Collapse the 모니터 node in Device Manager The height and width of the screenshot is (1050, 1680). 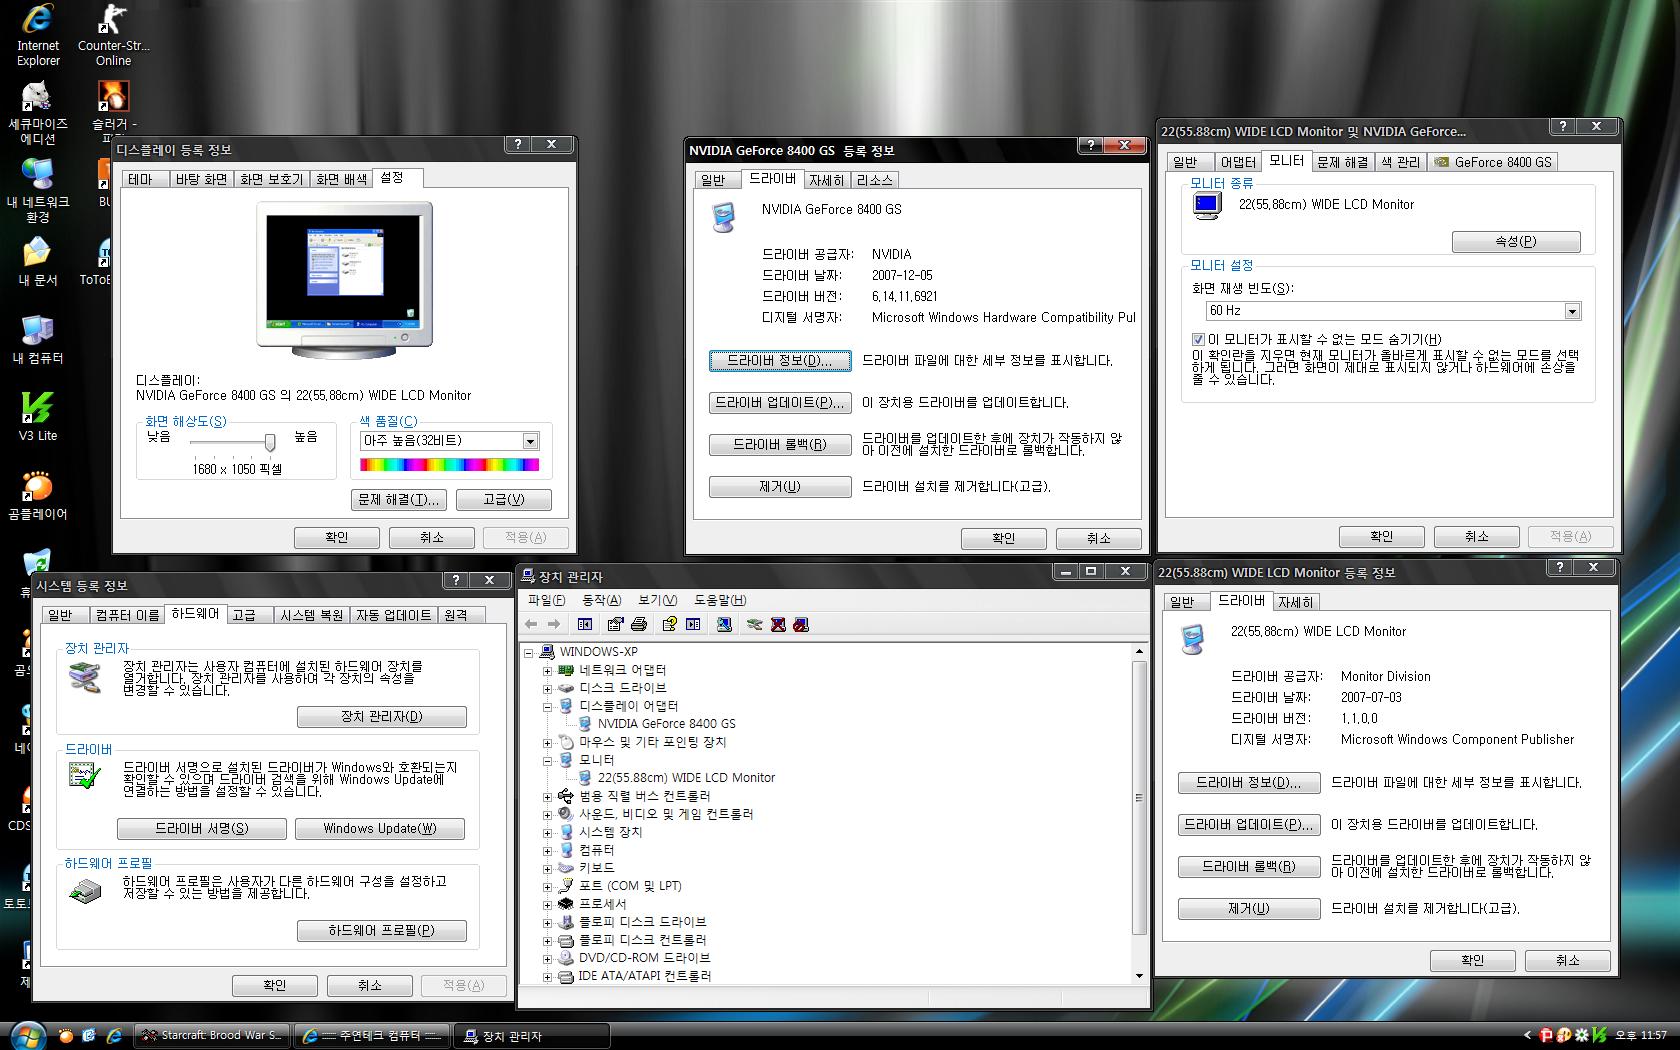[547, 761]
